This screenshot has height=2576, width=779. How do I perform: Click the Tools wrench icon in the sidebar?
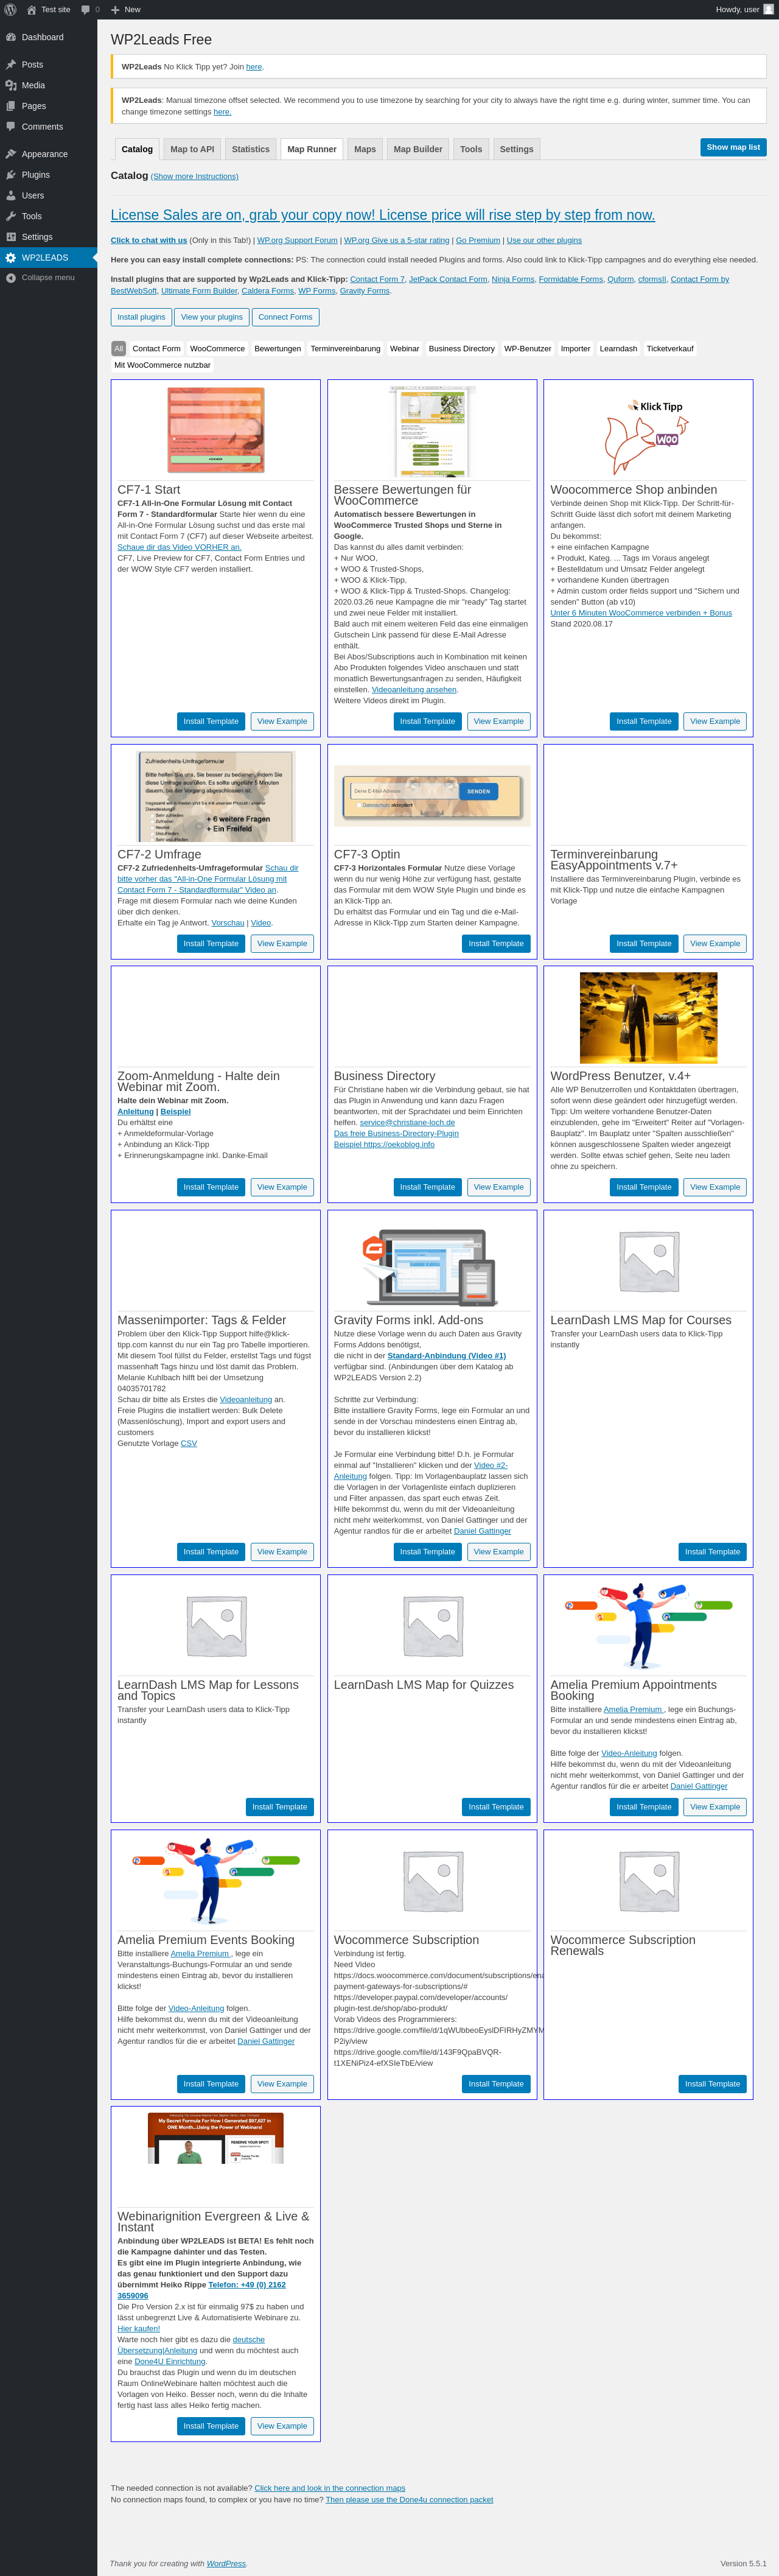tap(11, 216)
